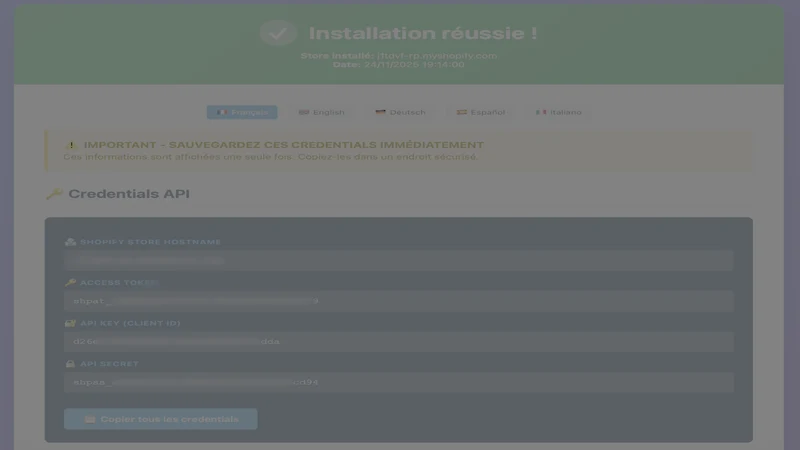This screenshot has height=450, width=800.
Task: Click the Shopify Store Hostname field
Action: pyautogui.click(x=399, y=260)
